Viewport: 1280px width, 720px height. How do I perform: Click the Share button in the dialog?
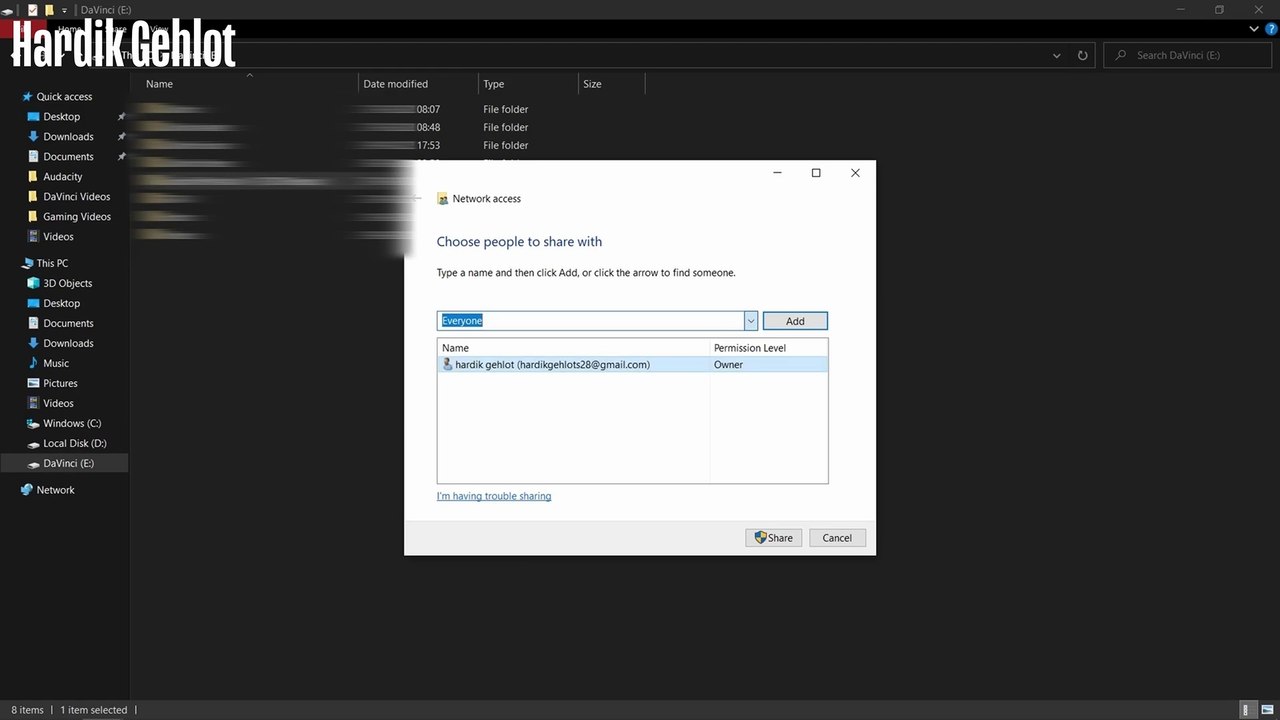pyautogui.click(x=774, y=538)
